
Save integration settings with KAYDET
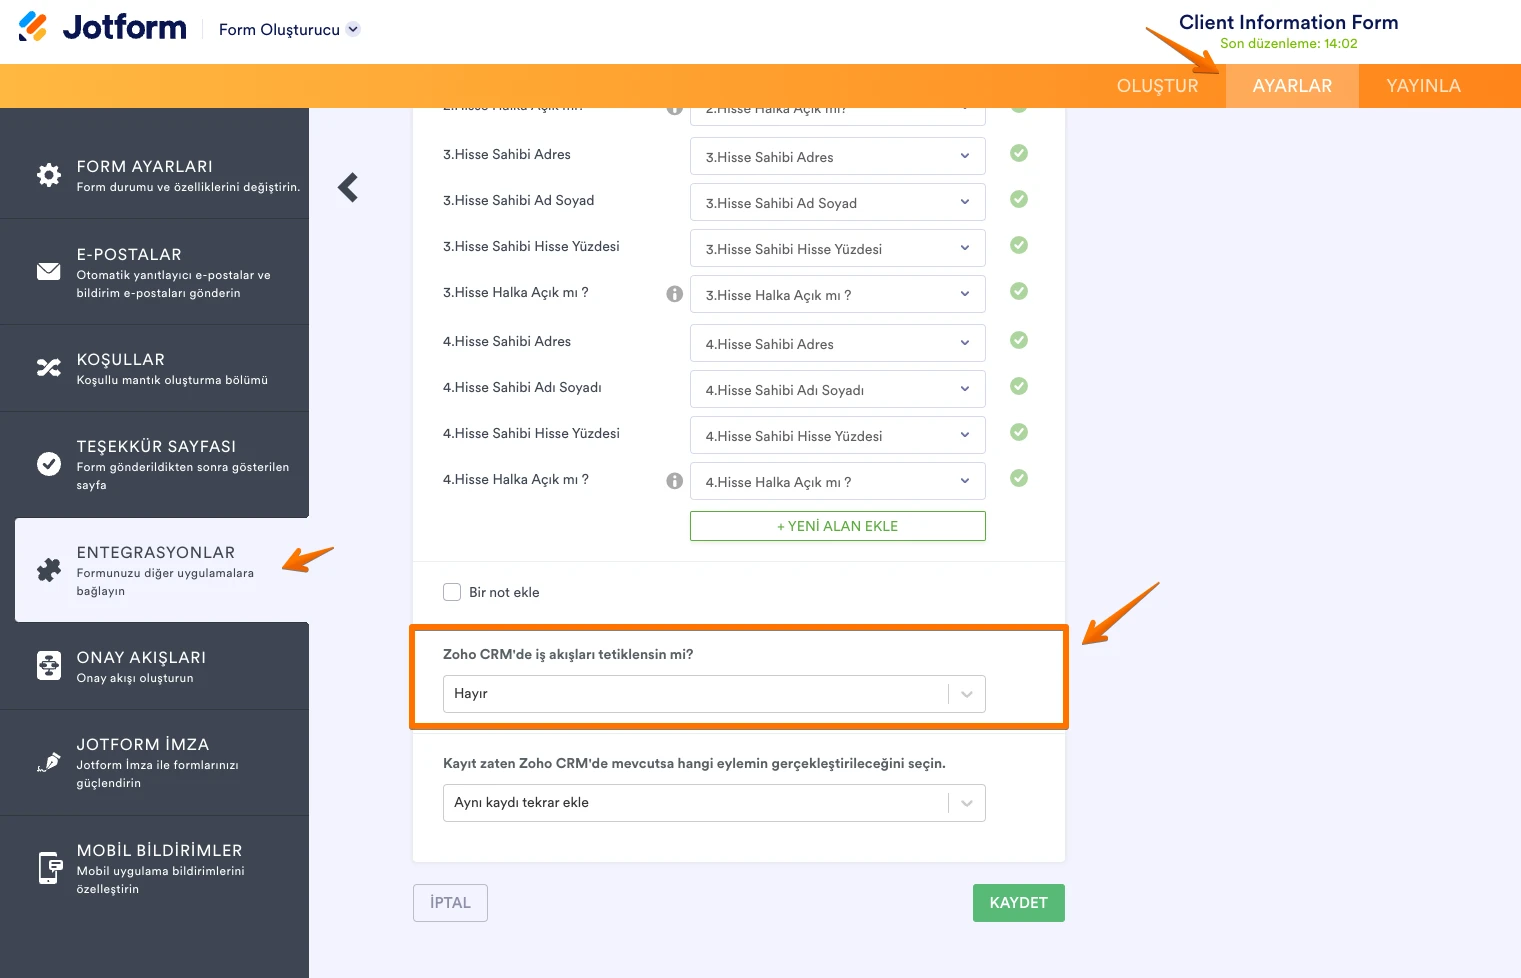pos(1018,902)
